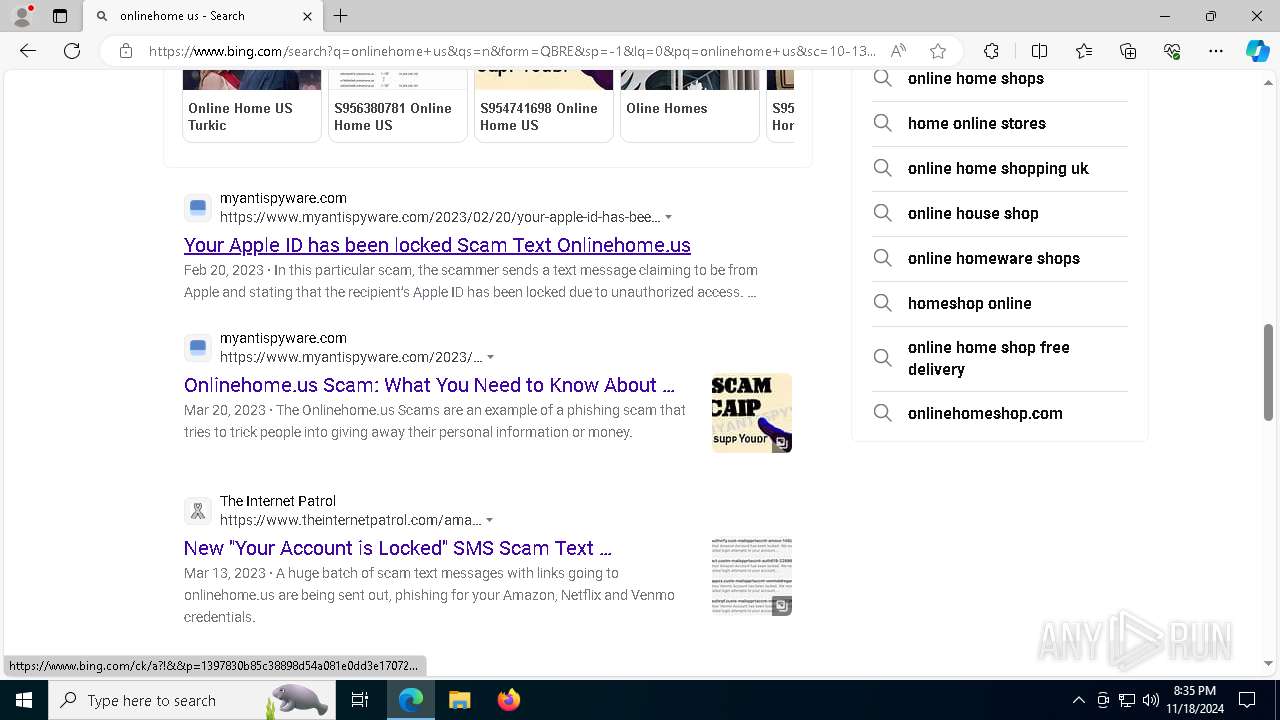
Task: Open Your Apple ID has been locked result
Action: point(437,245)
